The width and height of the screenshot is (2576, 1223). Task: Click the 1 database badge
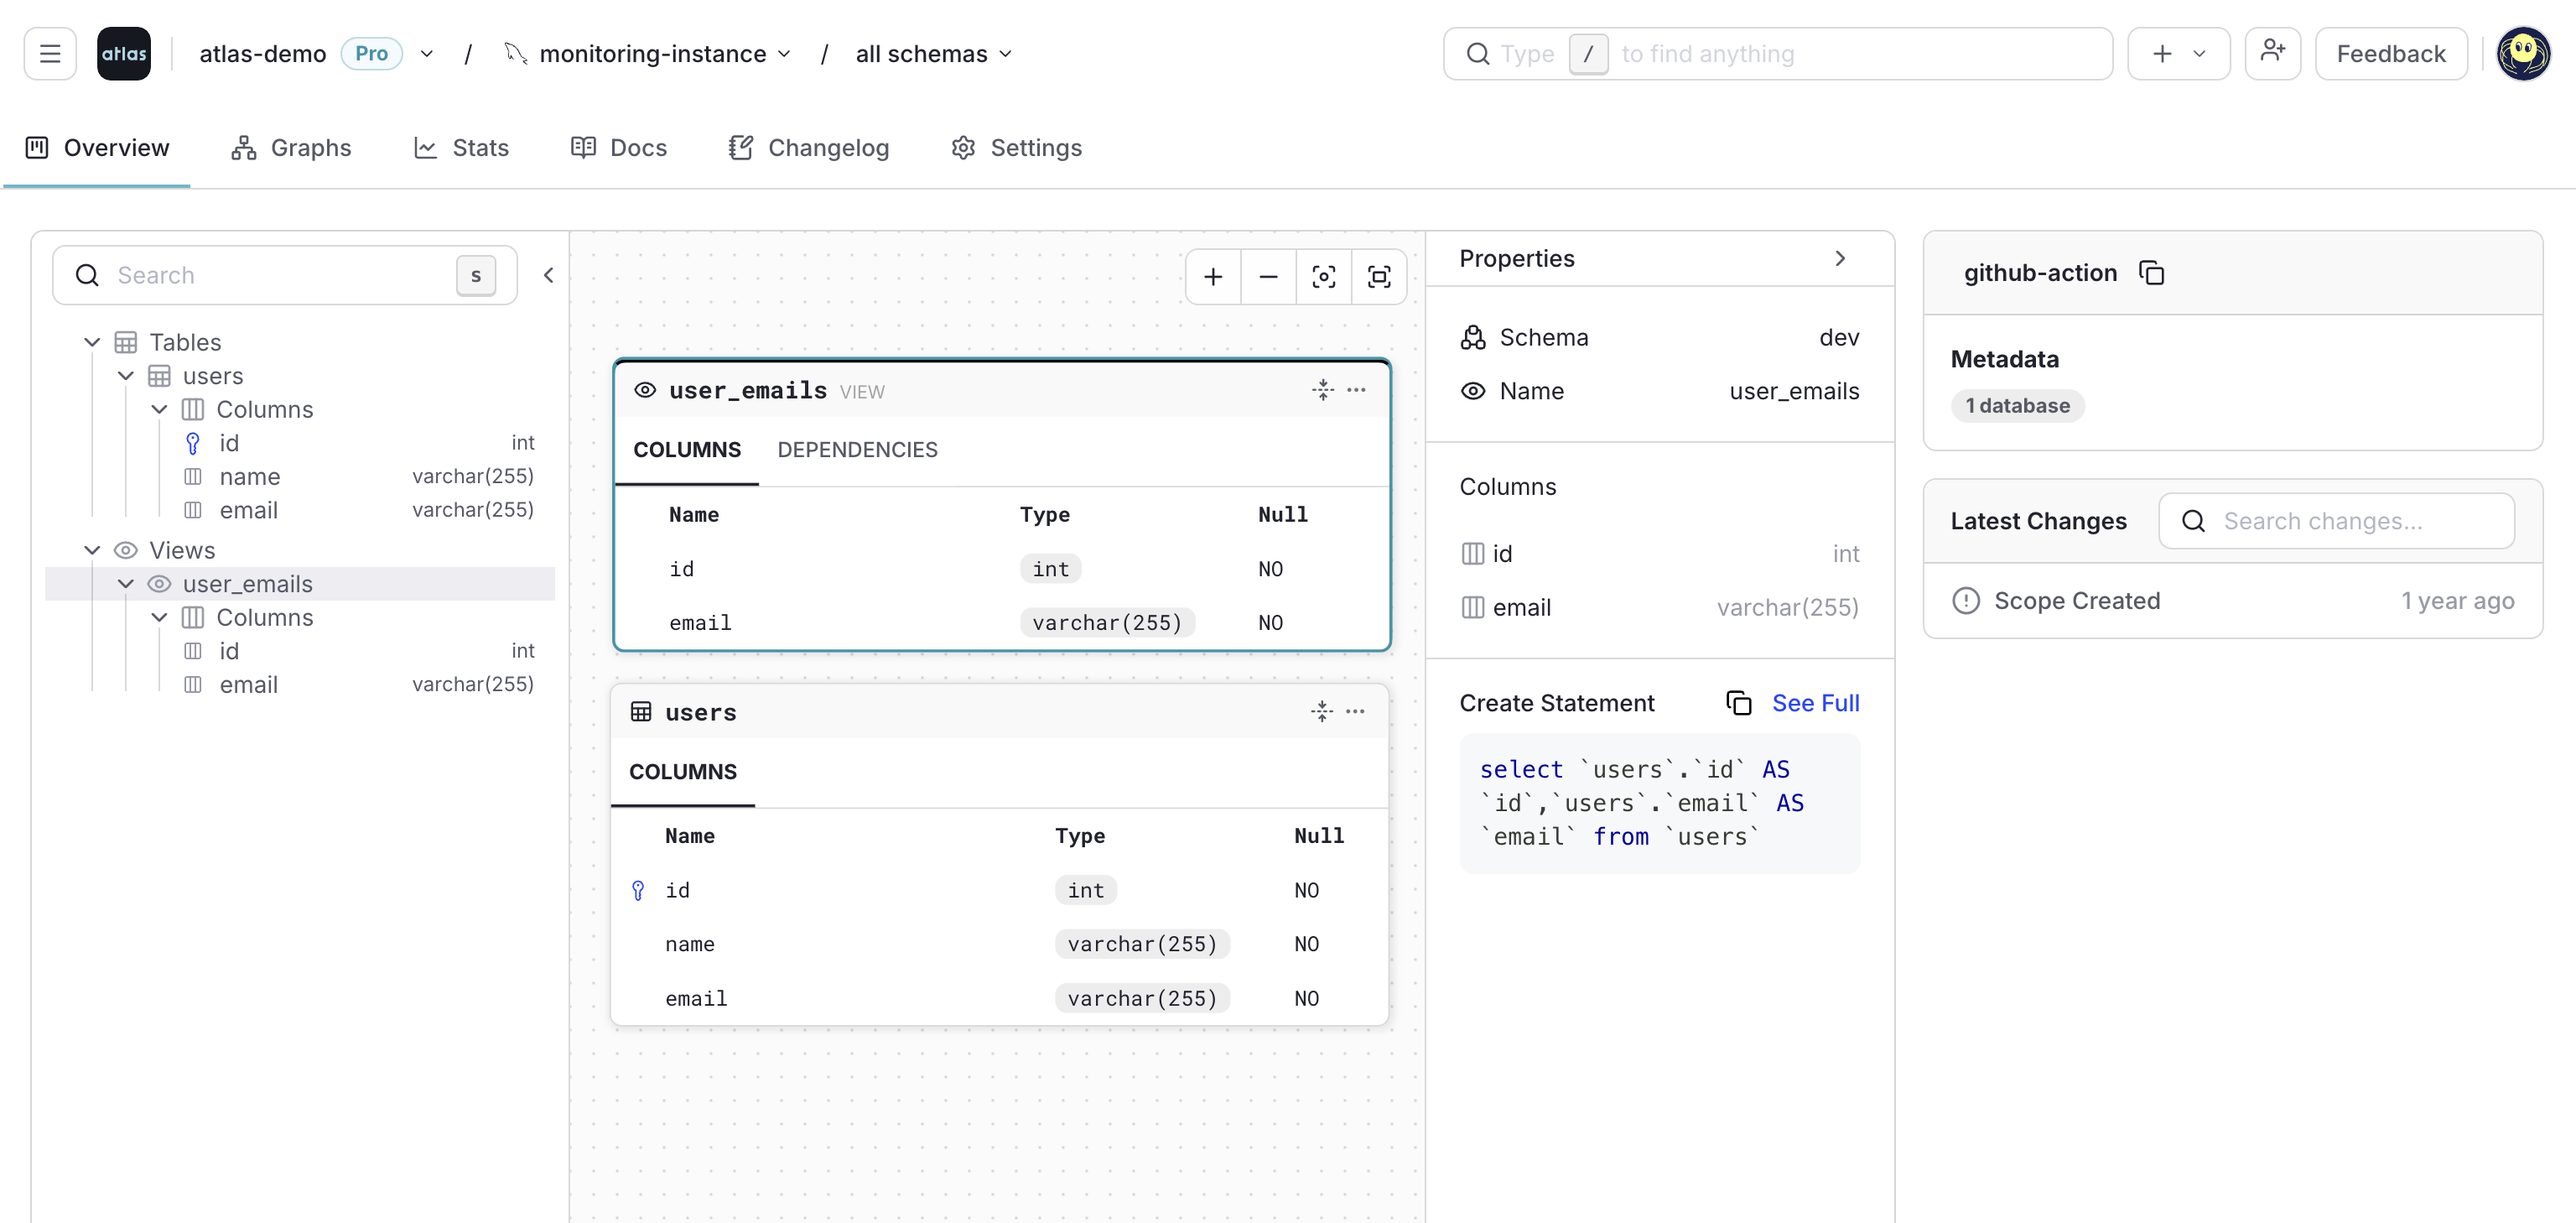point(2017,406)
